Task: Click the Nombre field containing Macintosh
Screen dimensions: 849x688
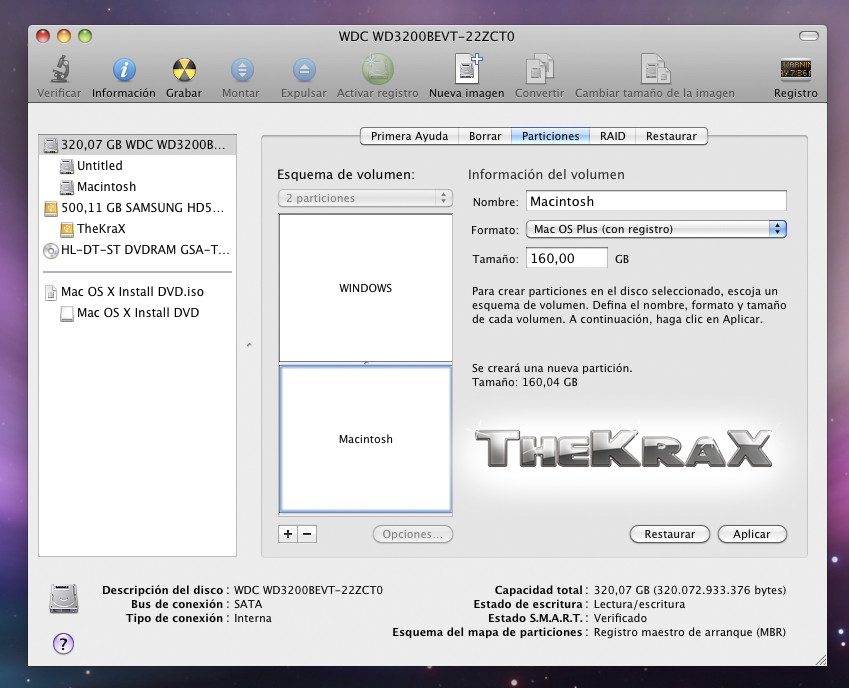Action: (656, 201)
